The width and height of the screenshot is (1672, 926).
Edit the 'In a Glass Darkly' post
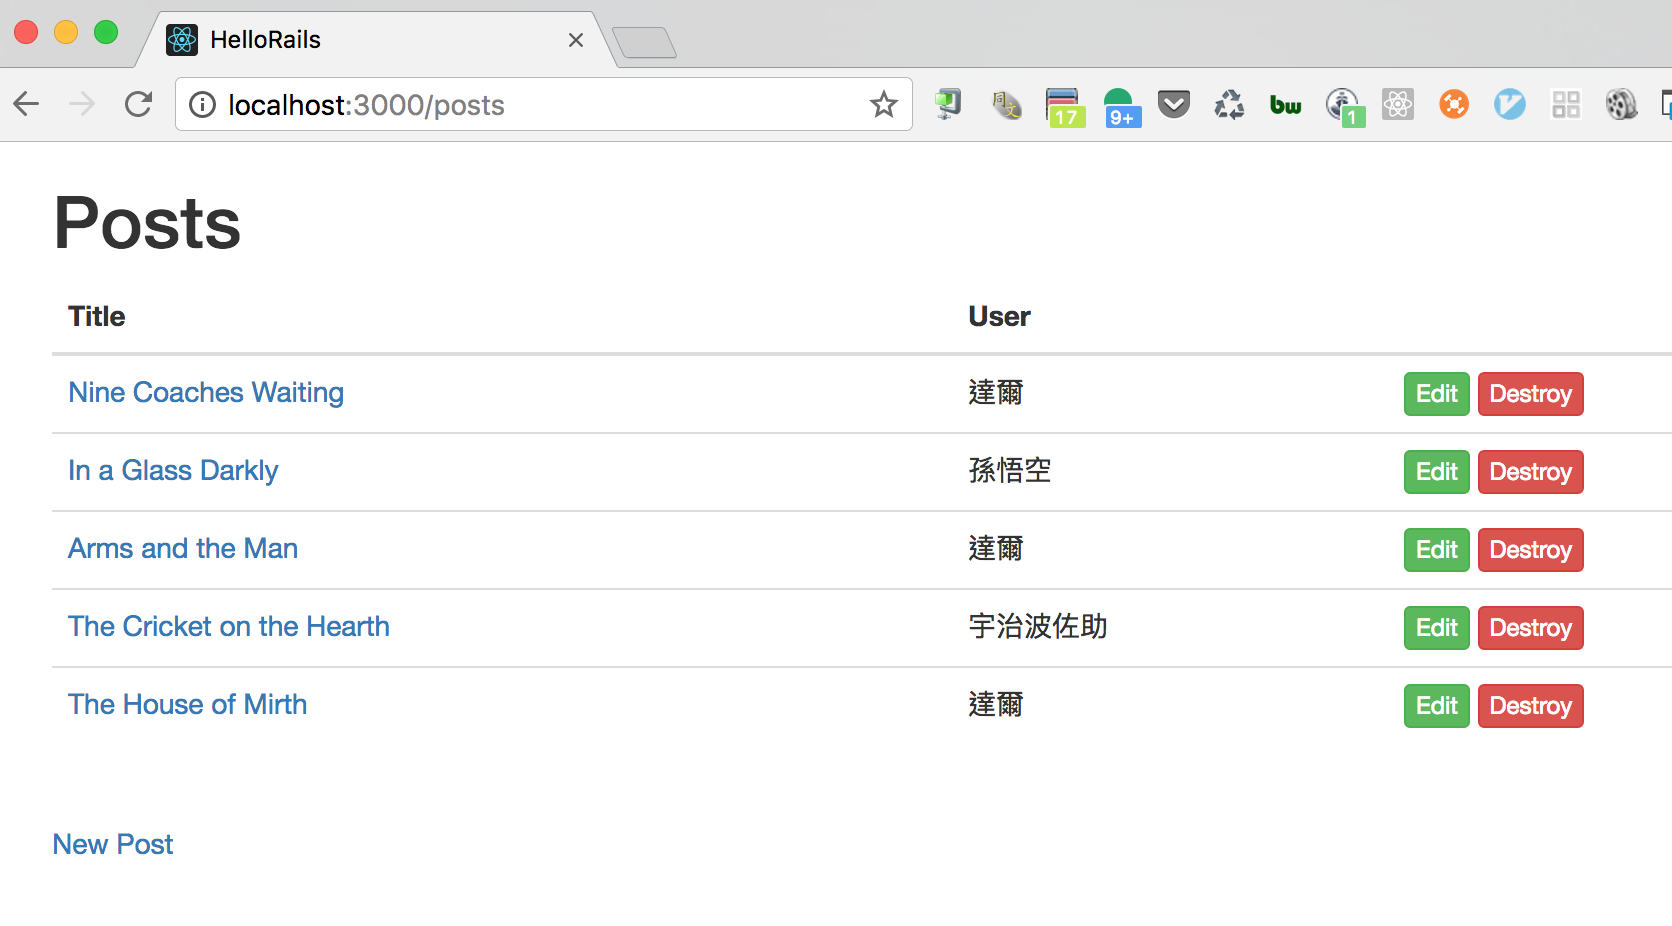pos(1436,472)
